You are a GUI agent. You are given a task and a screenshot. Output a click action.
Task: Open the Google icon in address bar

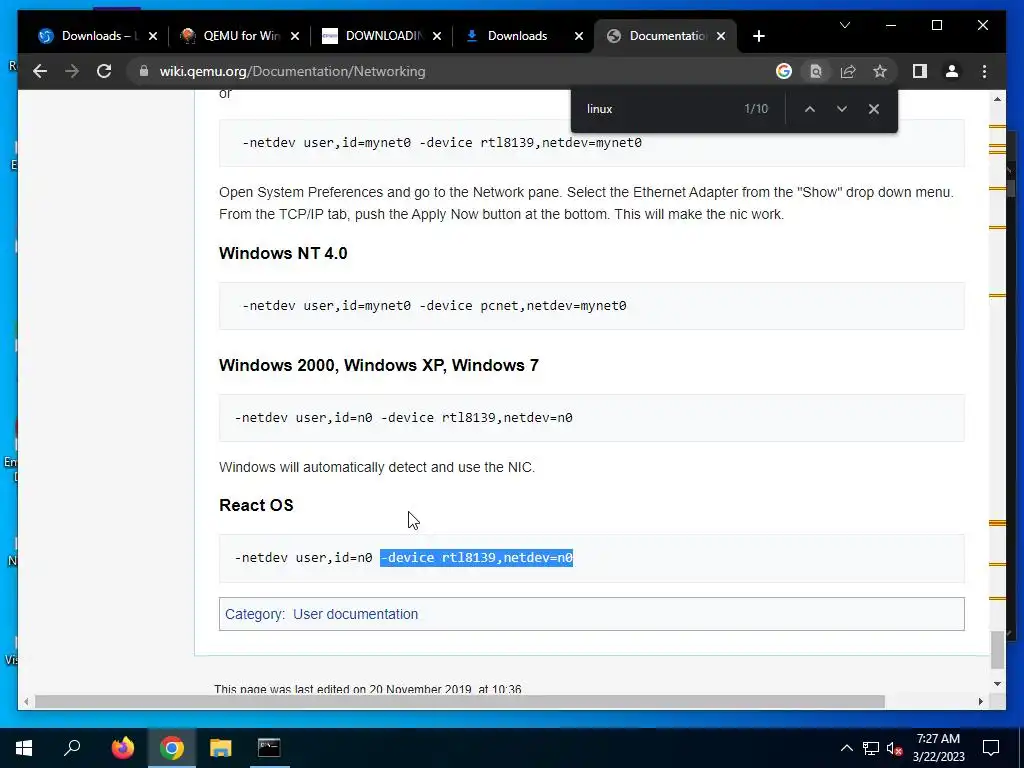[784, 71]
